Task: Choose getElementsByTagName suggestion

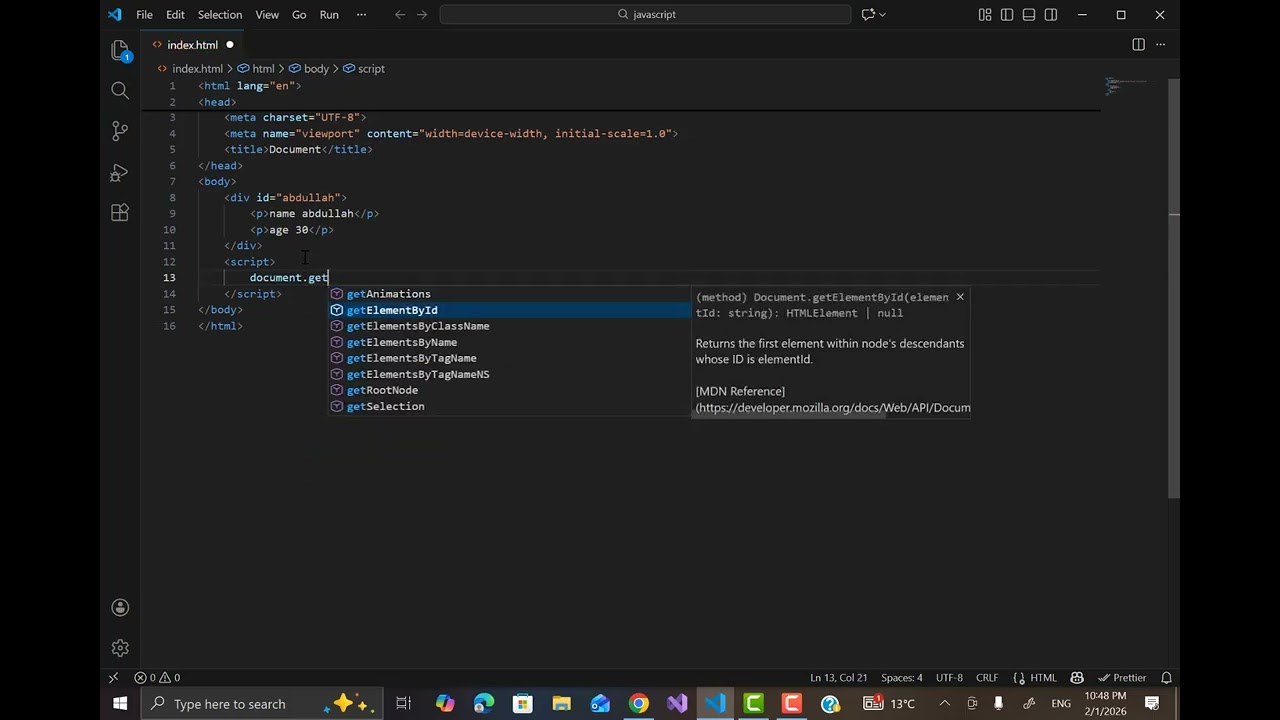Action: tap(510, 358)
